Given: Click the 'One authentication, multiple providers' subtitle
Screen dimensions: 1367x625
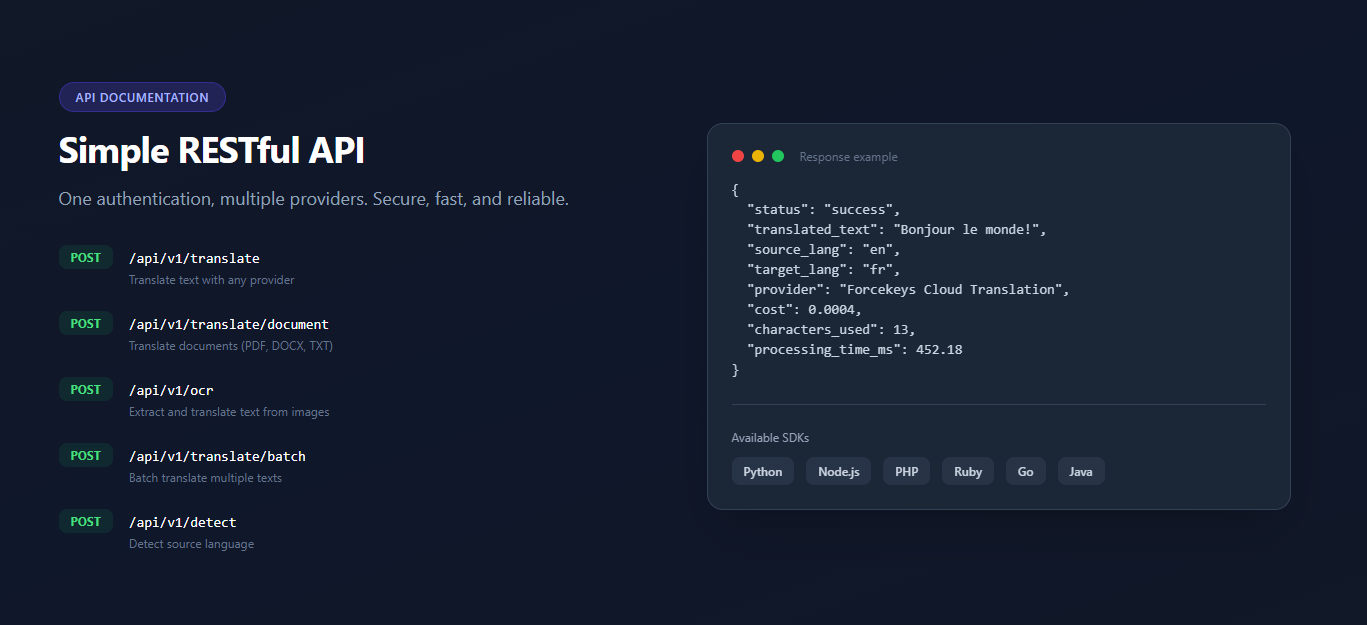Looking at the screenshot, I should coord(314,199).
